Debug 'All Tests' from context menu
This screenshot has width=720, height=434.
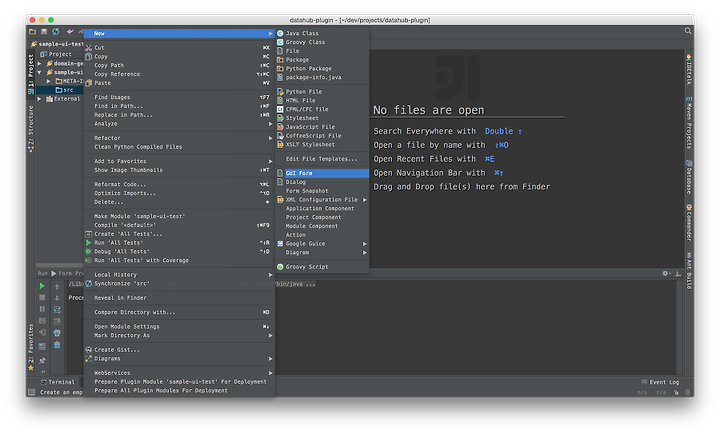click(179, 251)
